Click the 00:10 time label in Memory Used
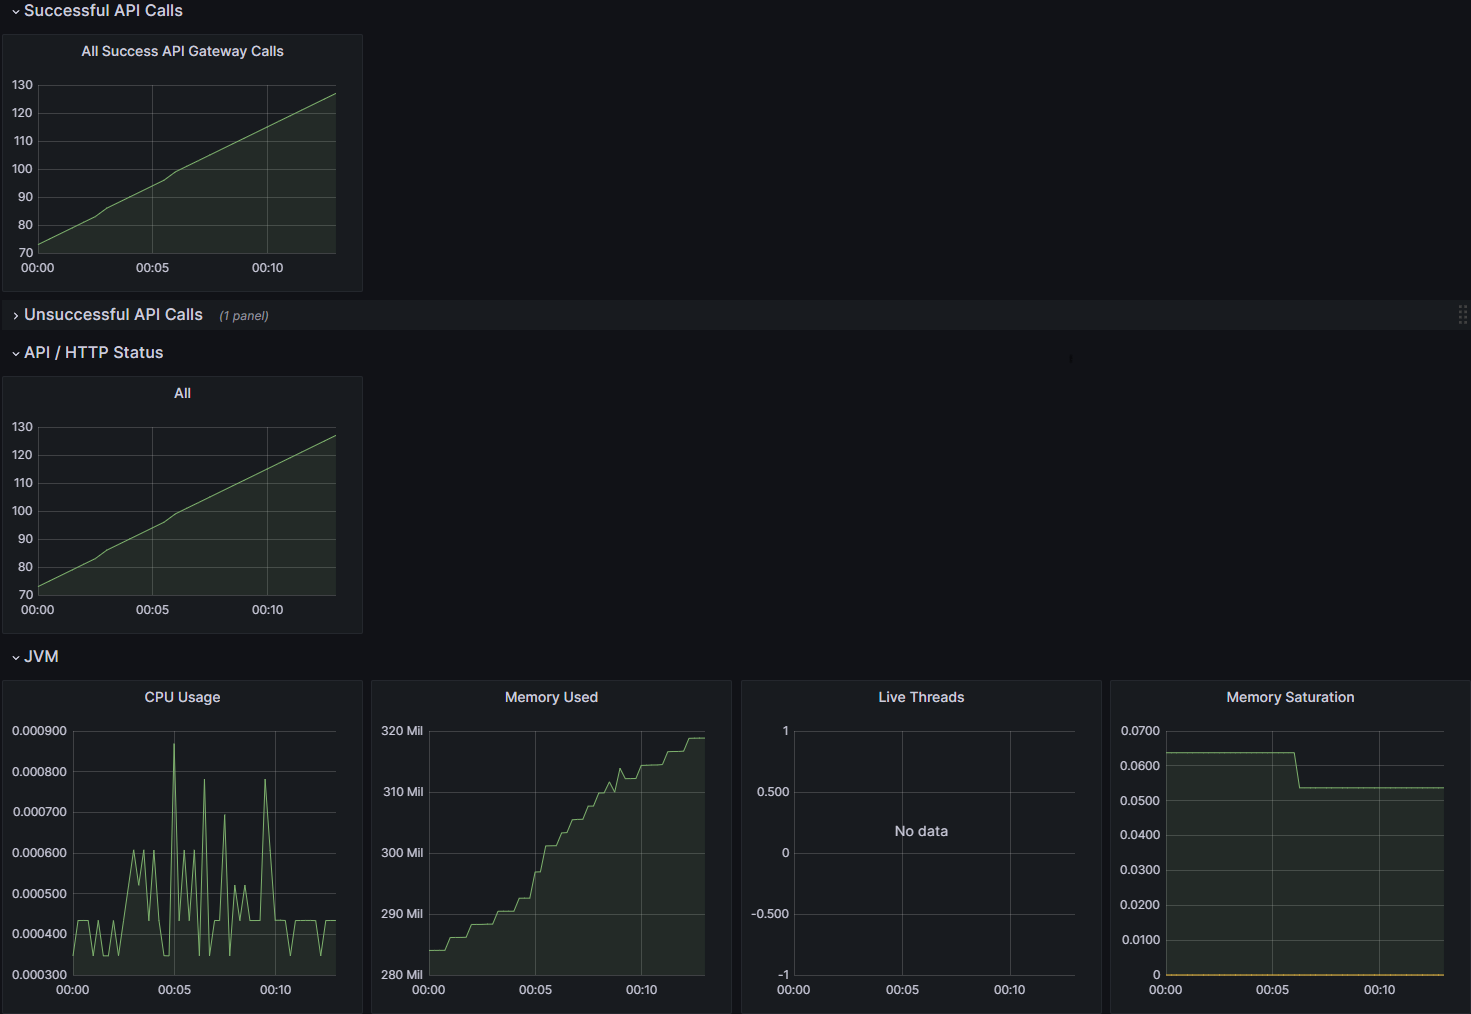 tap(641, 990)
